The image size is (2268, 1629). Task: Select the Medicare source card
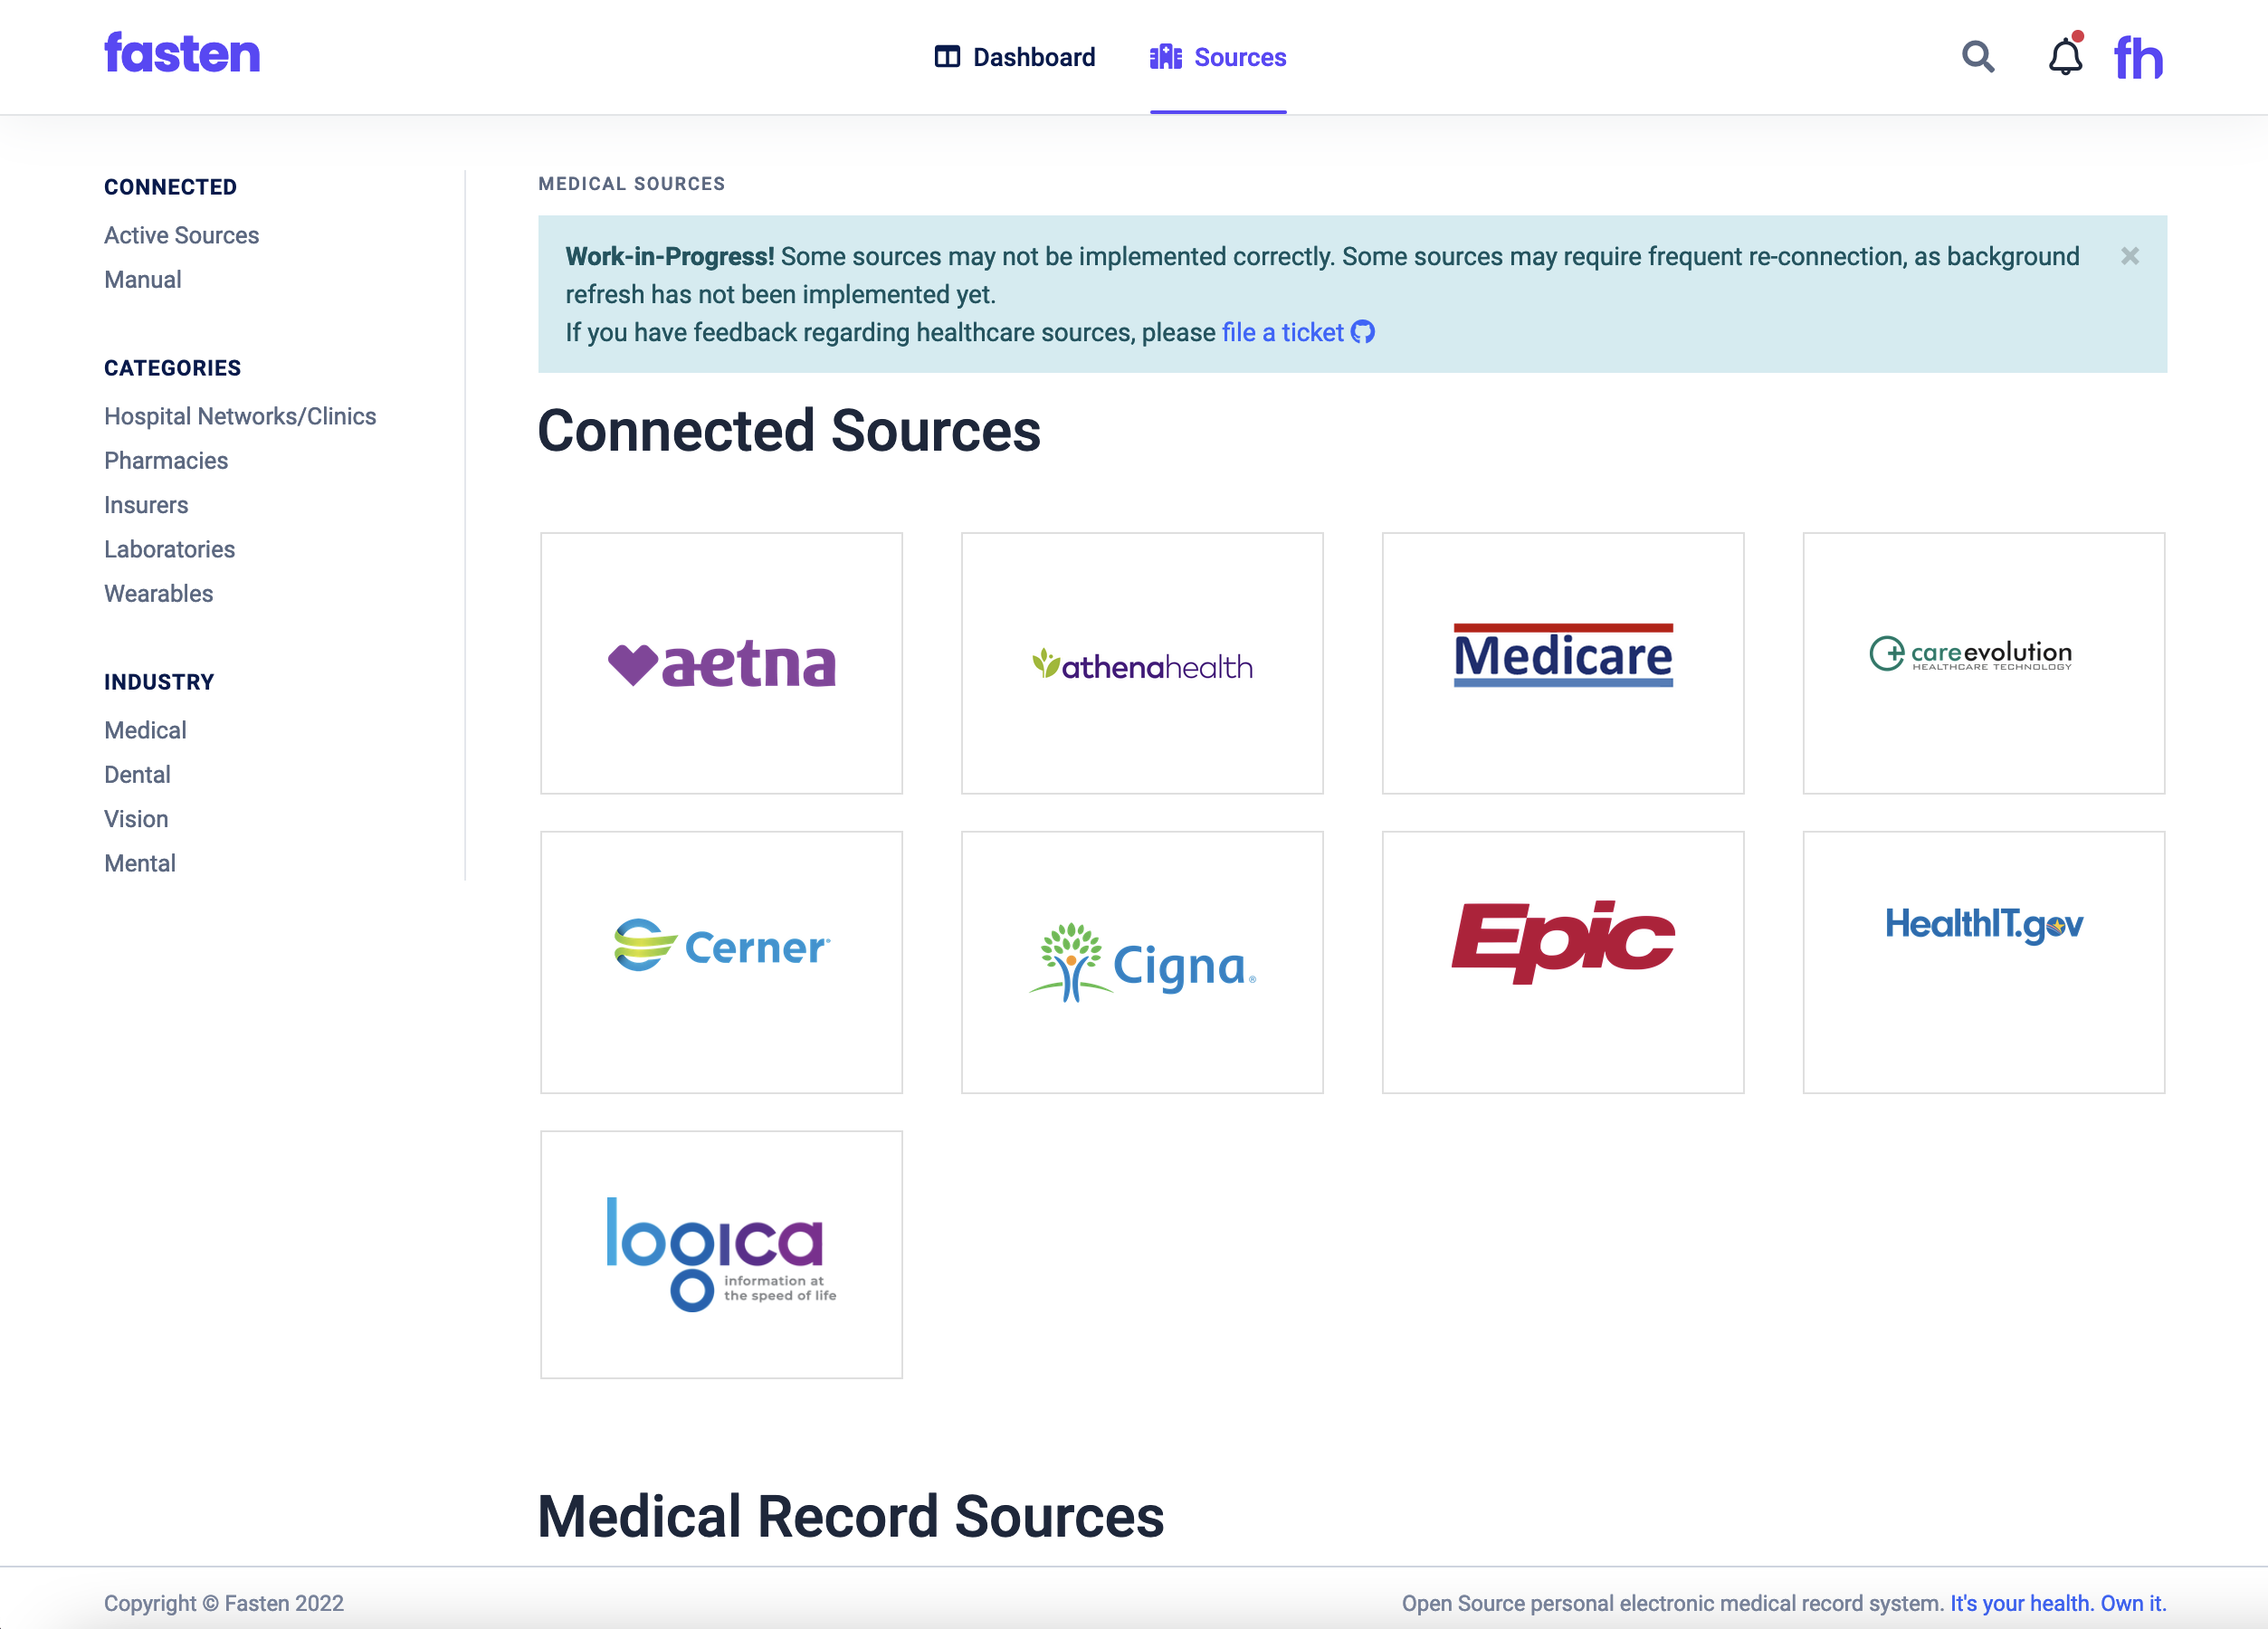(1562, 663)
